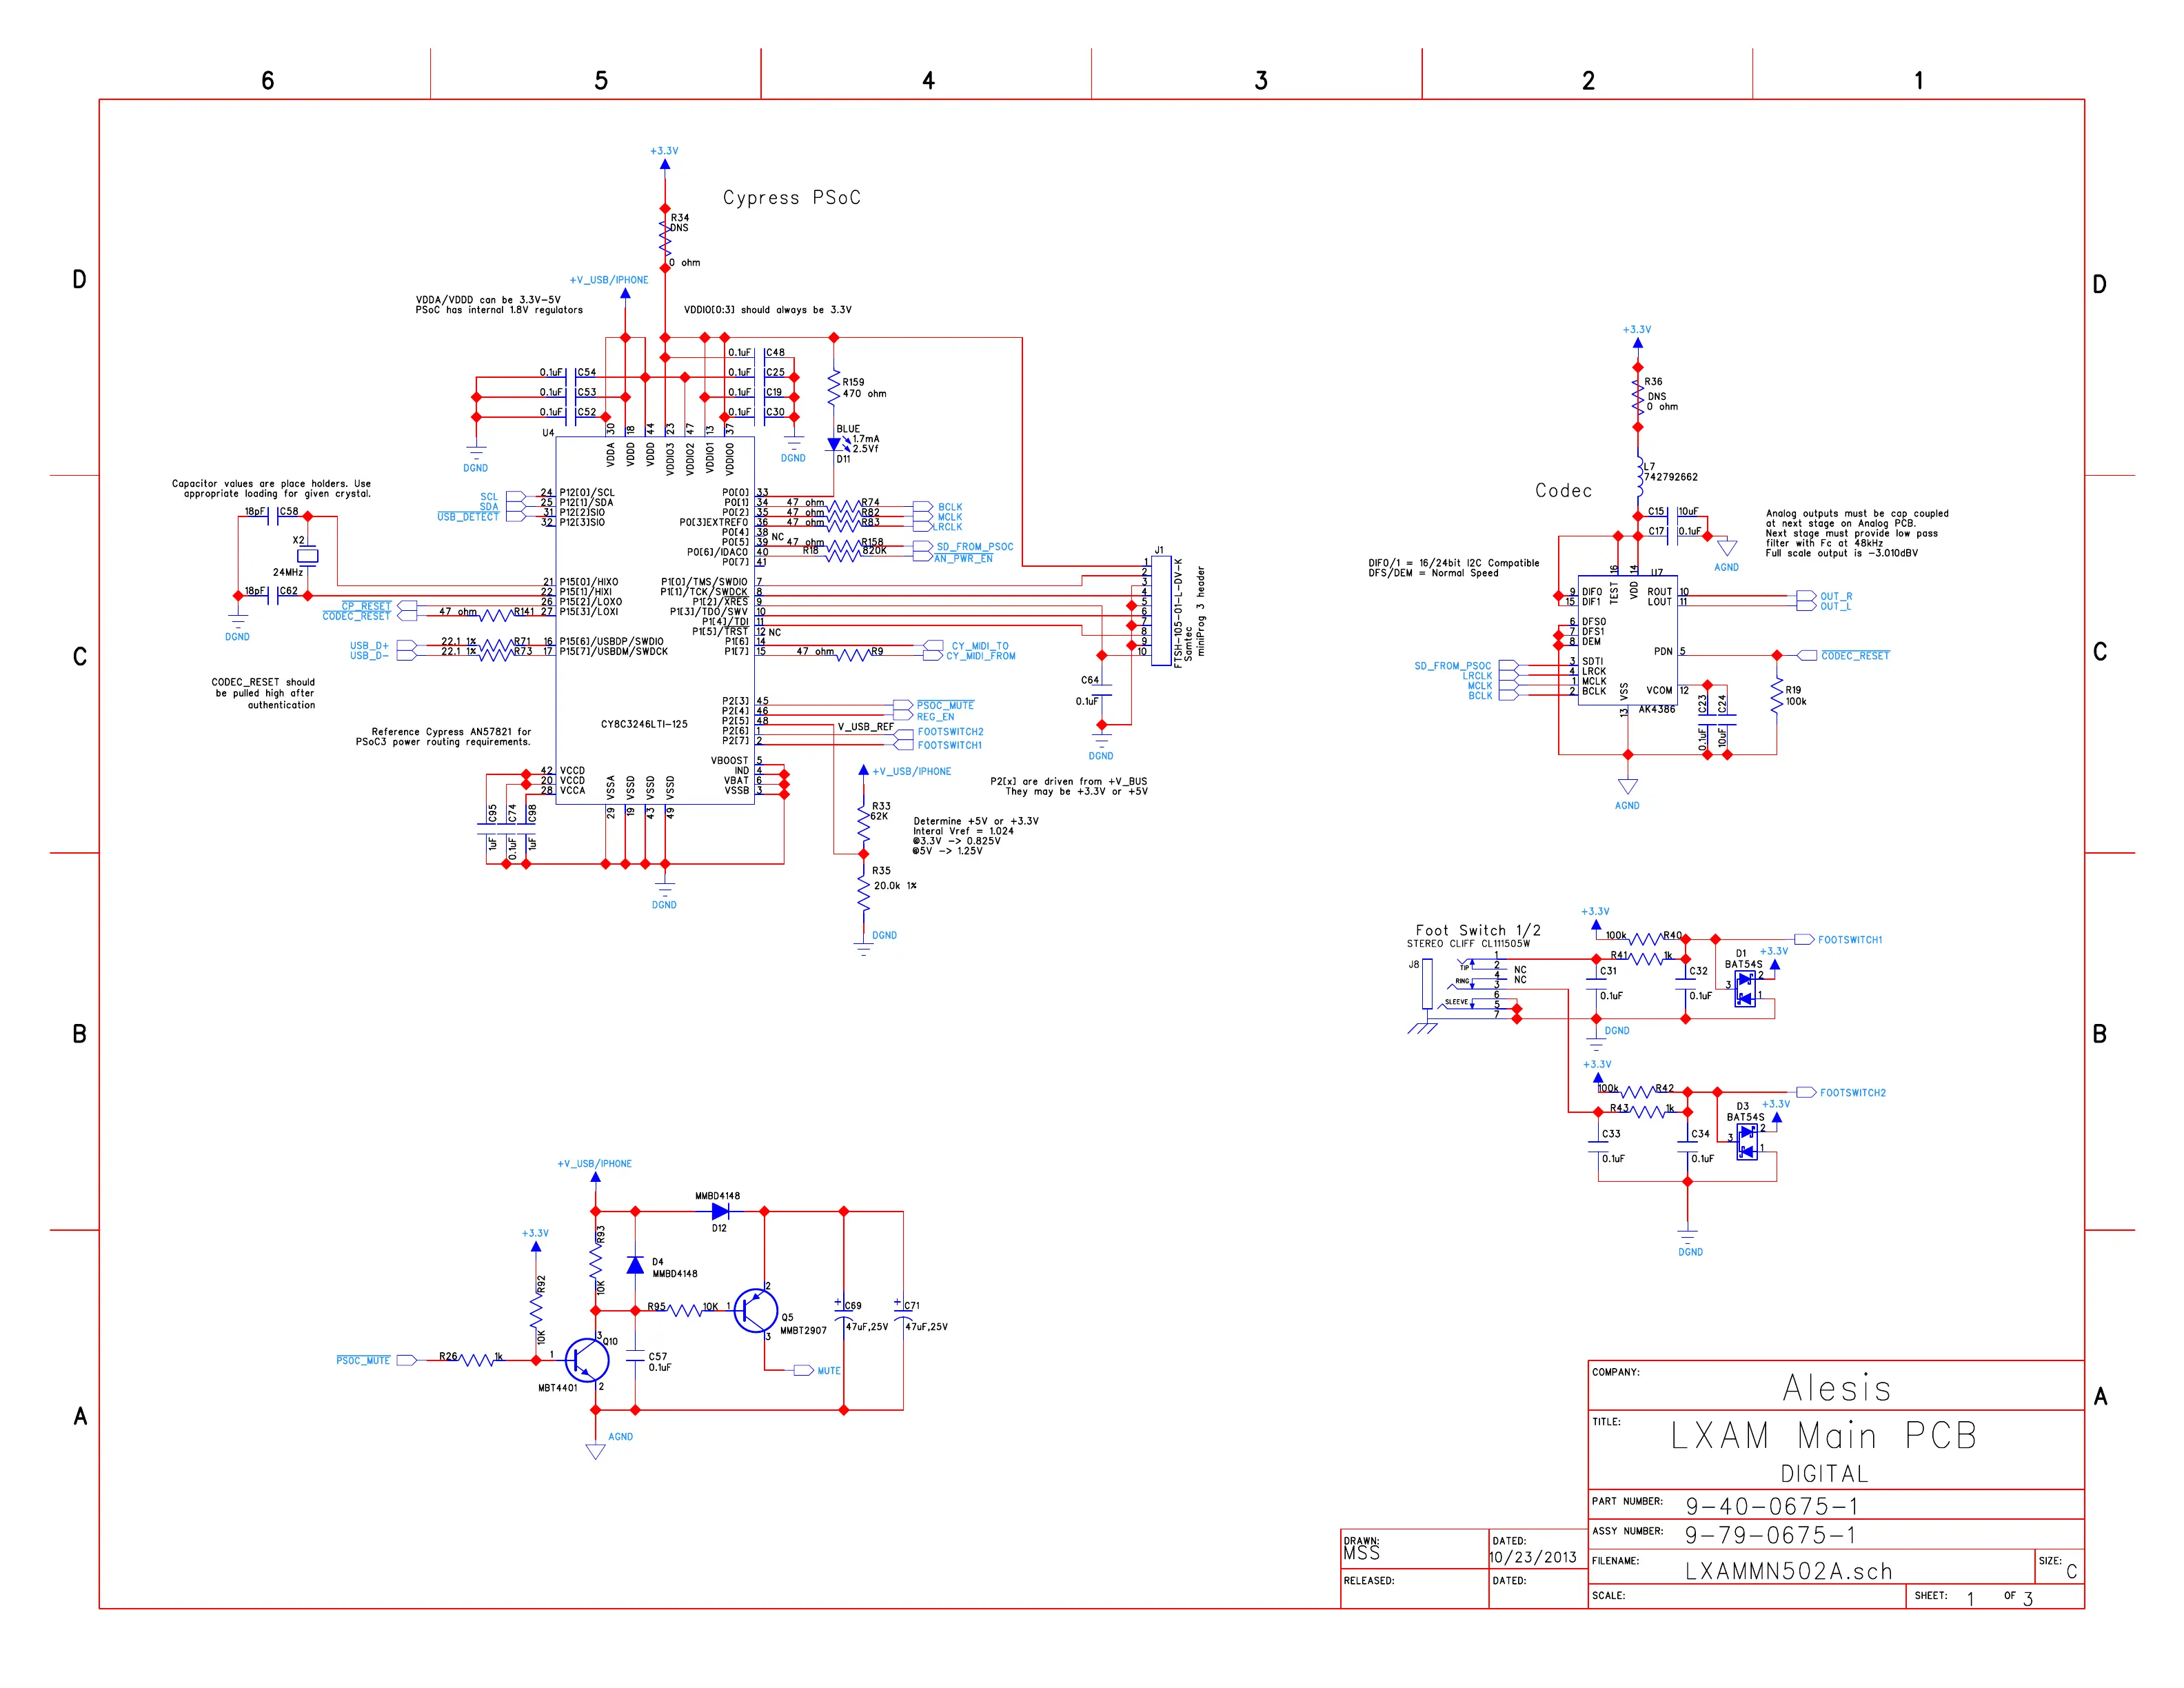Click the MUTE output port symbol
Viewport: 2184px width, 1688px height.
[804, 1370]
